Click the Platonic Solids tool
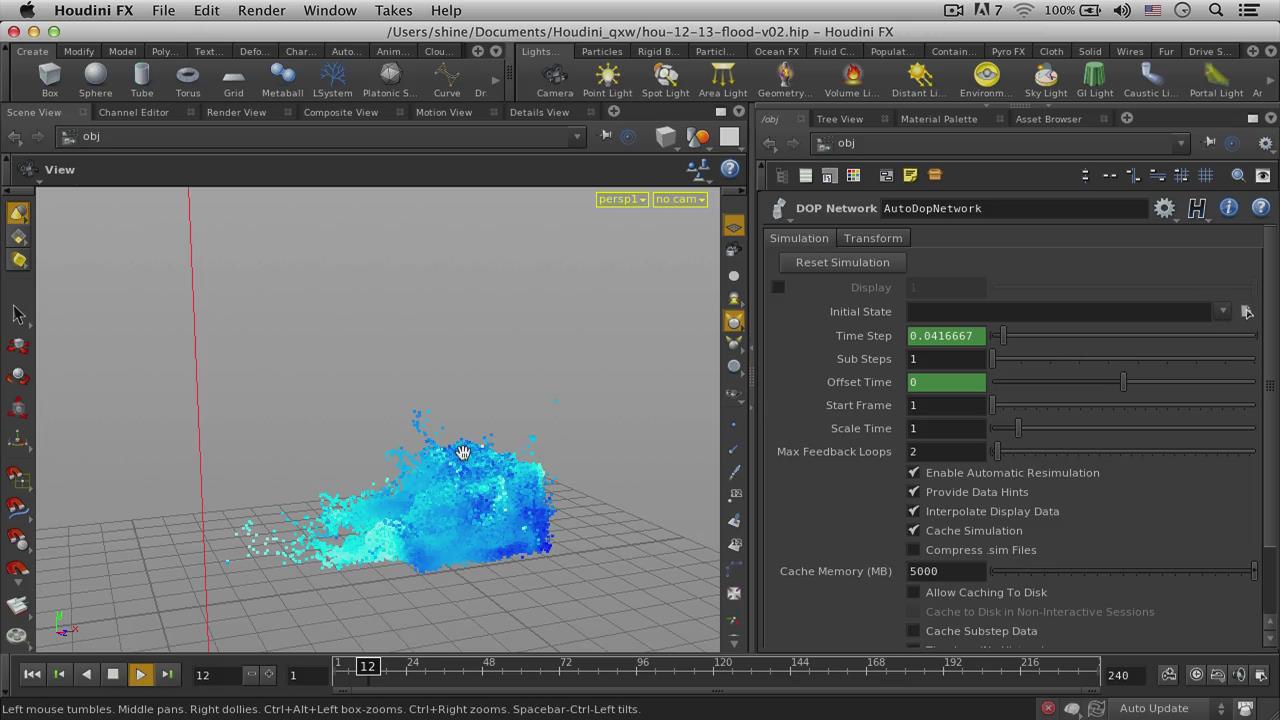Image resolution: width=1280 pixels, height=720 pixels. click(x=390, y=79)
